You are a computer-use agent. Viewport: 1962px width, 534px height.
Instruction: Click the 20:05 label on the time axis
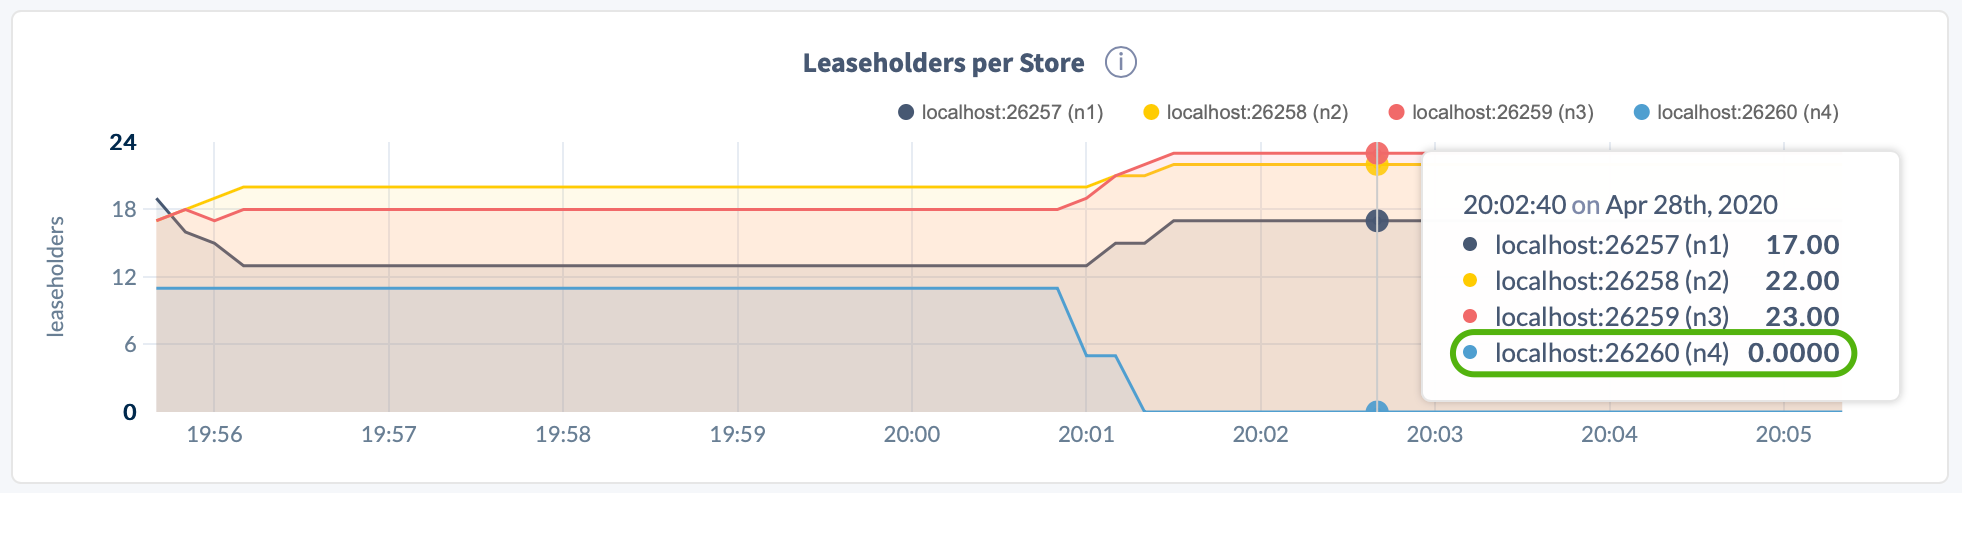point(1784,434)
